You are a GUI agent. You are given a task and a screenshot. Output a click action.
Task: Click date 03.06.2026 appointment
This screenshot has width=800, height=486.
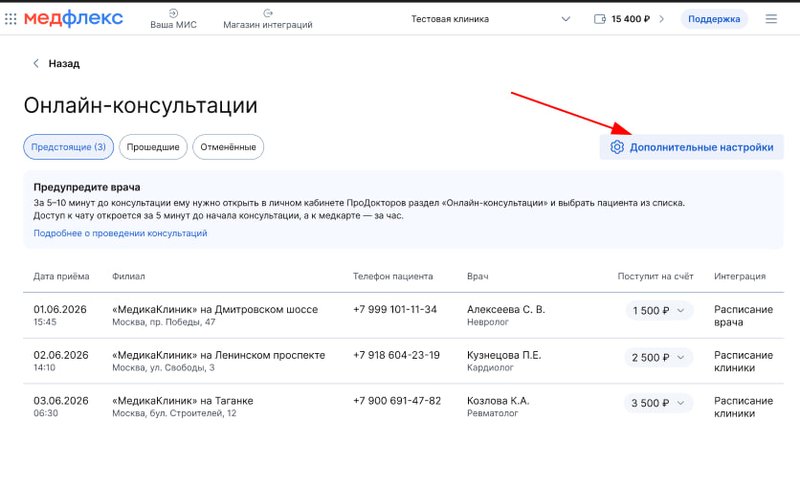point(61,401)
